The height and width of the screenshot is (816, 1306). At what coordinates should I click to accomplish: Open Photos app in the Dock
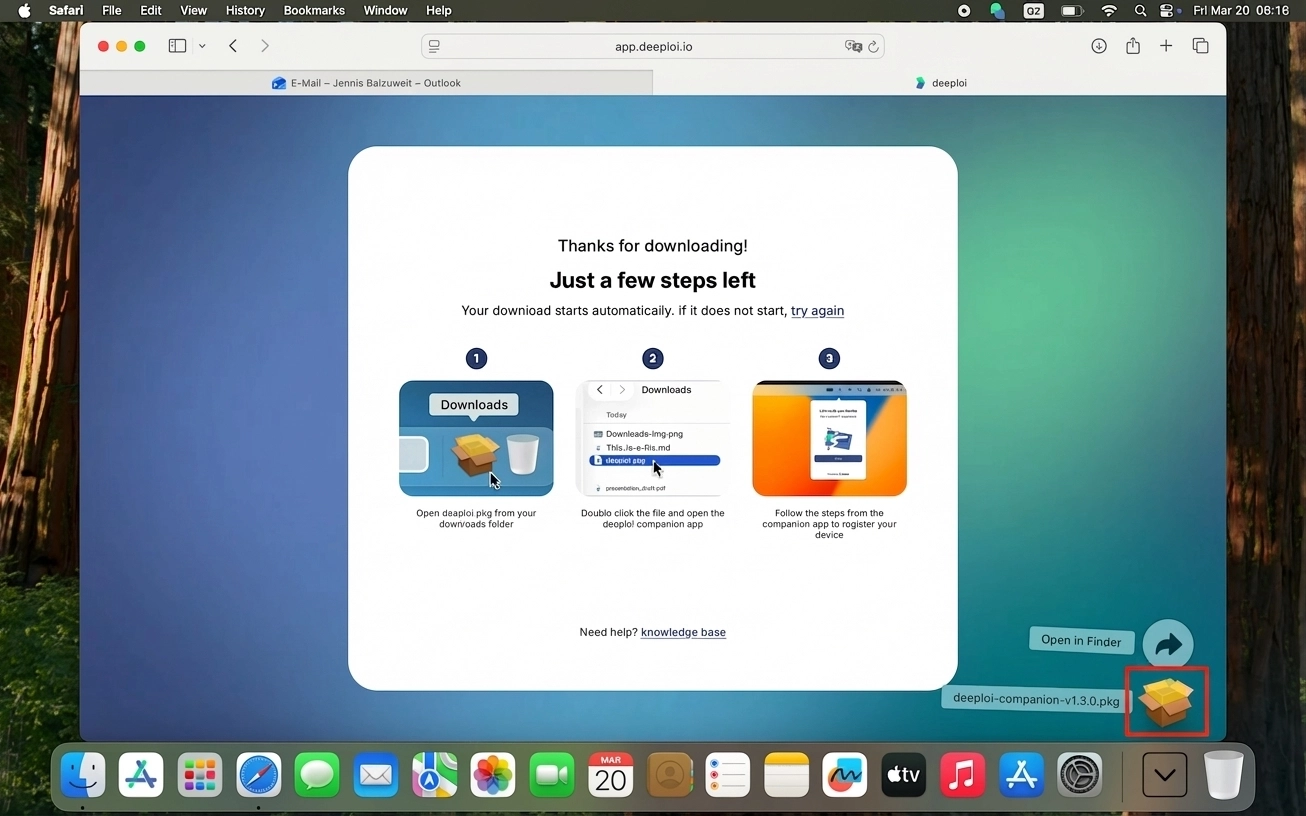[x=493, y=775]
